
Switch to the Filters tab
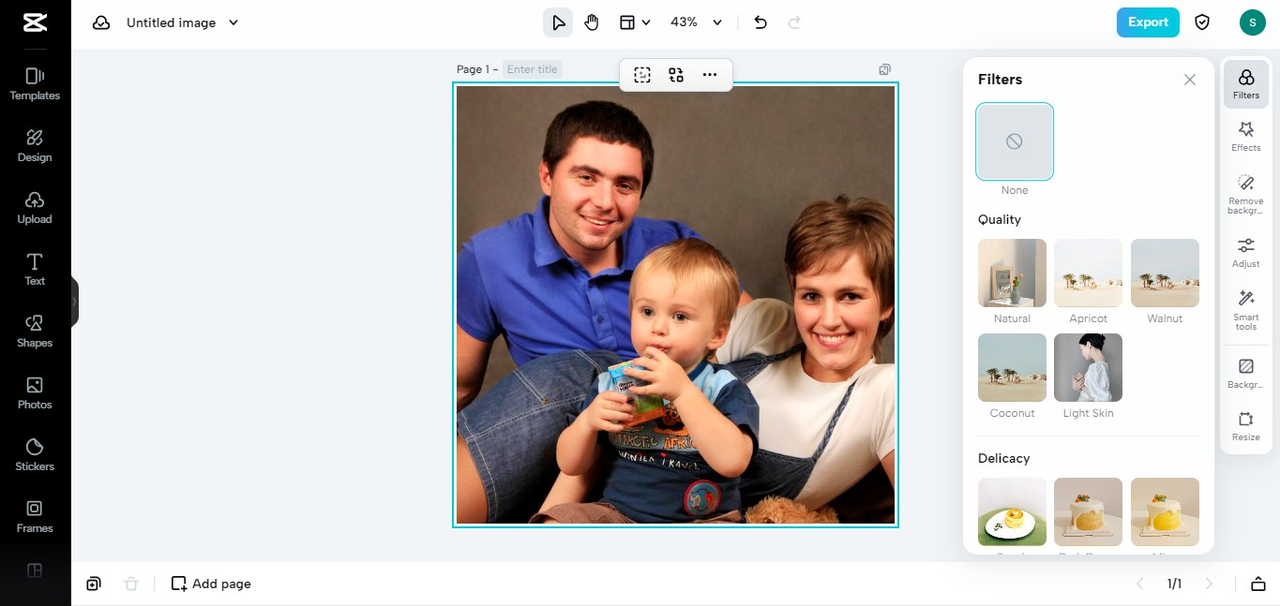1246,84
